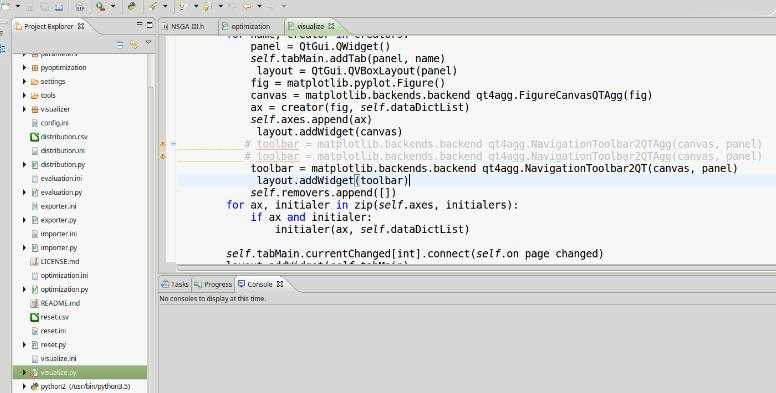This screenshot has width=776, height=393.
Task: Select optimization.ini file
Action: pos(64,275)
